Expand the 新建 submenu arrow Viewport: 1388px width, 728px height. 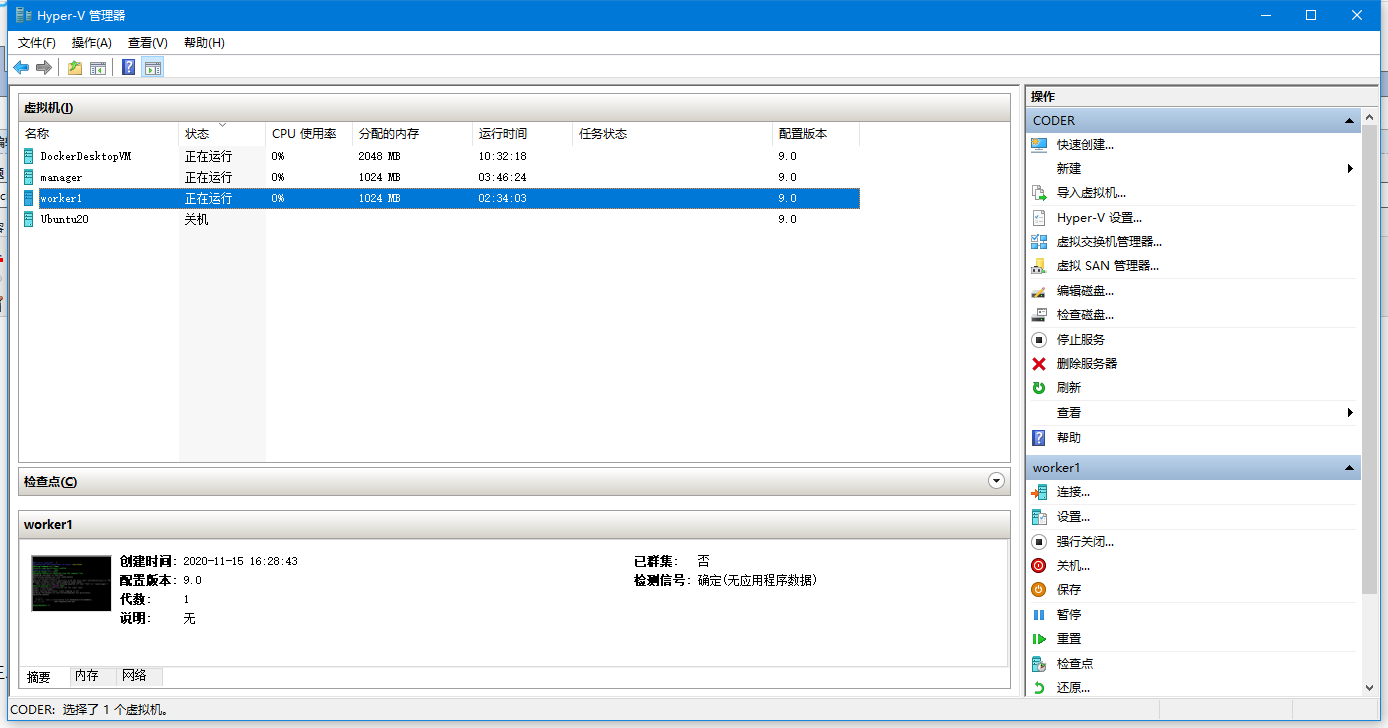click(x=1350, y=169)
